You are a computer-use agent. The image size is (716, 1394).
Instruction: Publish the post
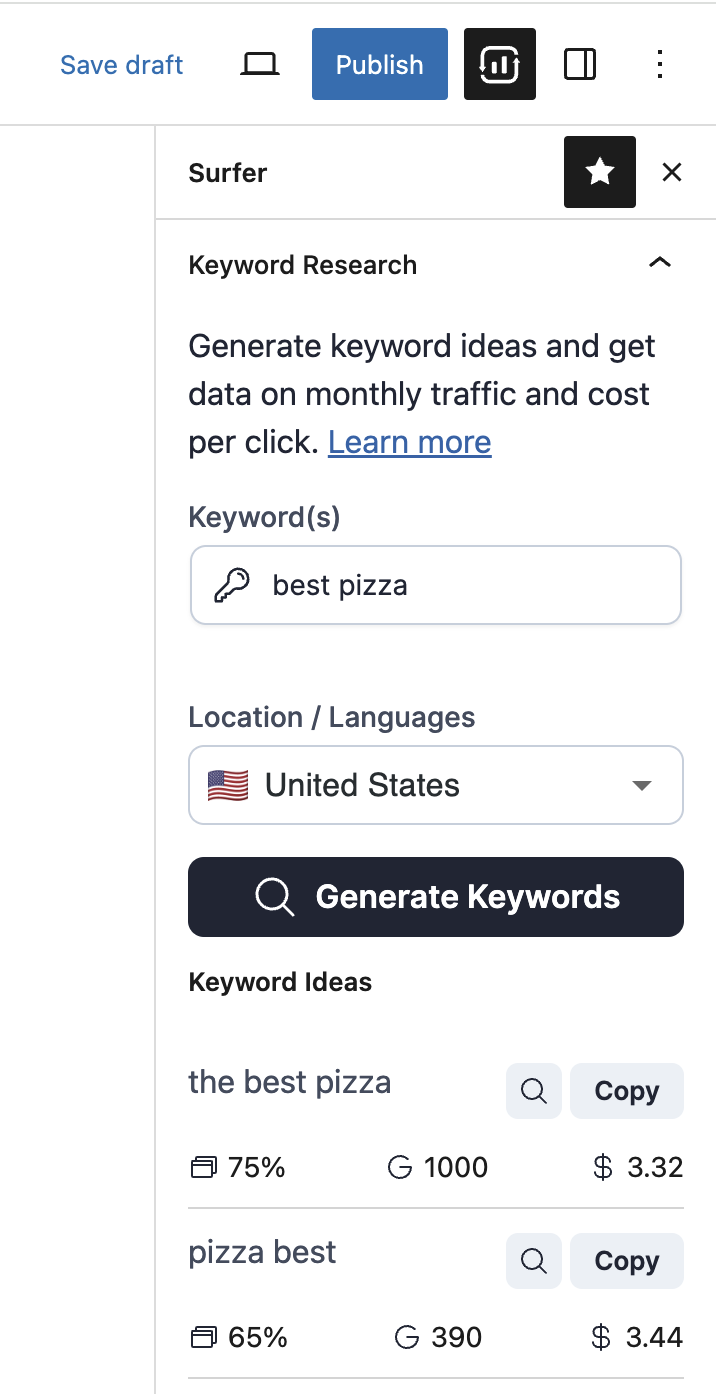click(379, 65)
